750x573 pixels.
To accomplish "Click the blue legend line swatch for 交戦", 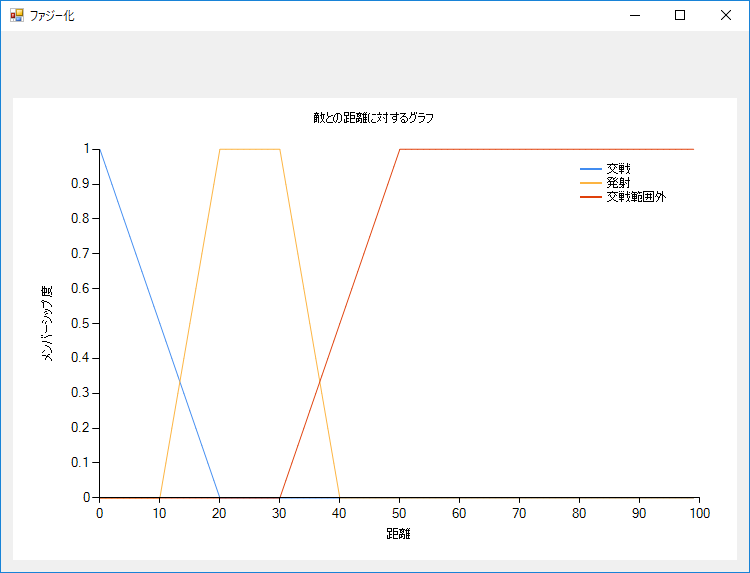I will [591, 169].
